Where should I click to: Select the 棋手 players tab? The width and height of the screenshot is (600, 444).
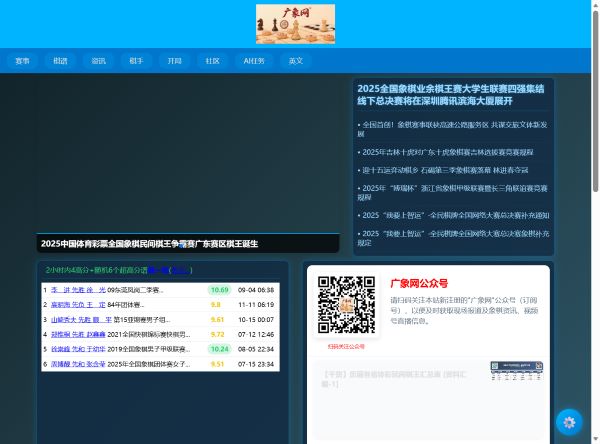pos(136,61)
